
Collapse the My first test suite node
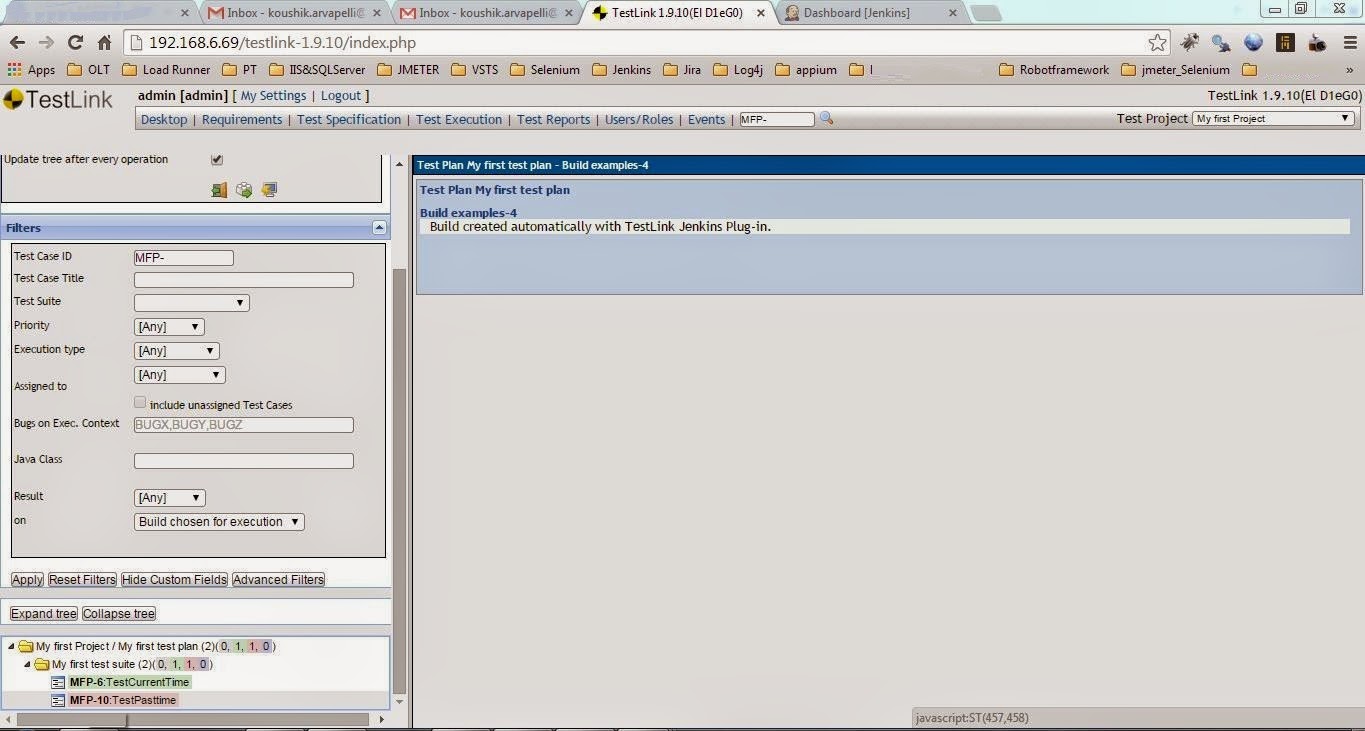tap(27, 664)
